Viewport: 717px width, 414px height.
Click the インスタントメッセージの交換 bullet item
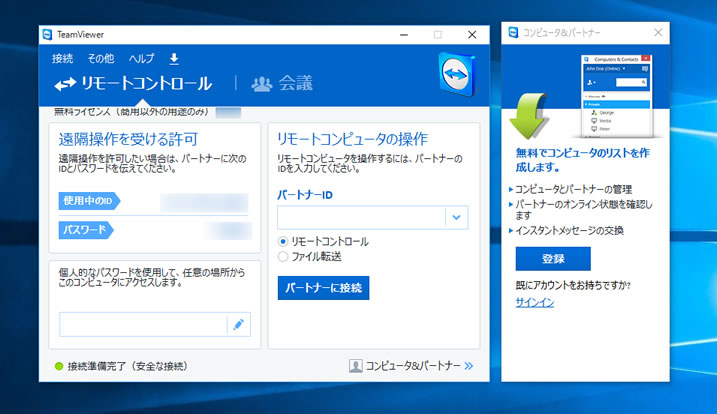click(x=569, y=231)
